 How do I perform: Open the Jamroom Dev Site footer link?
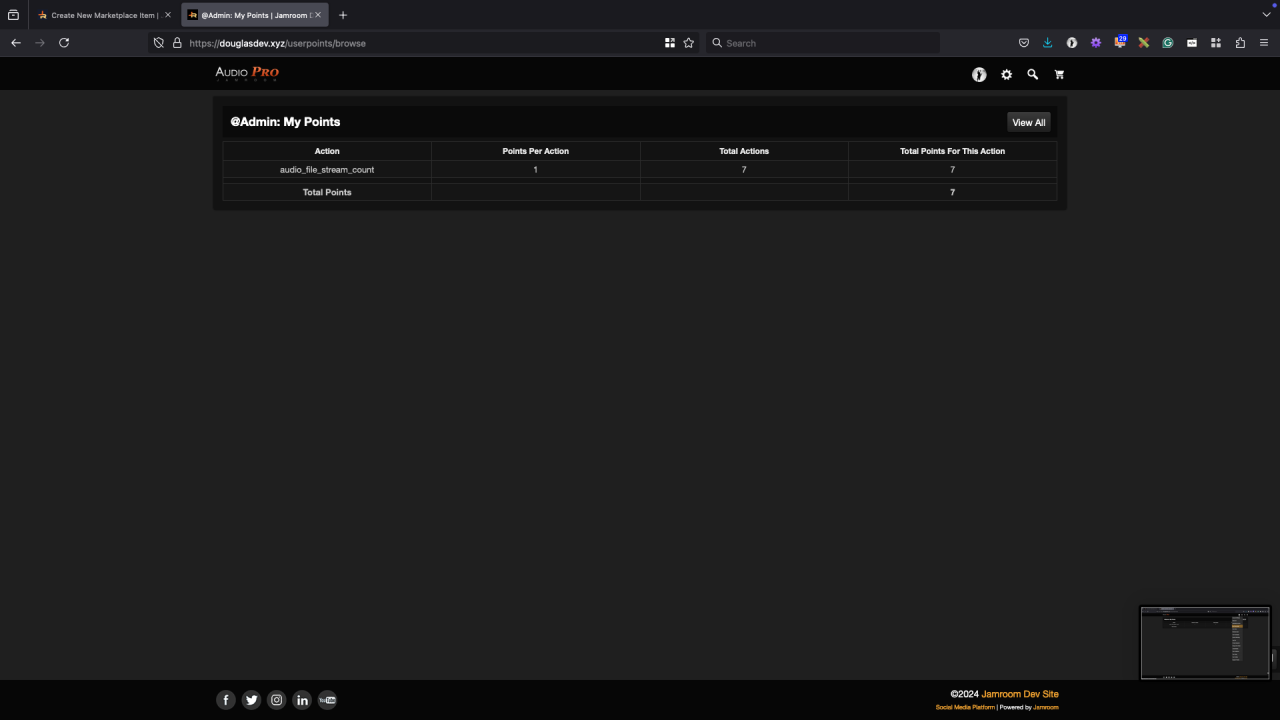point(1020,694)
